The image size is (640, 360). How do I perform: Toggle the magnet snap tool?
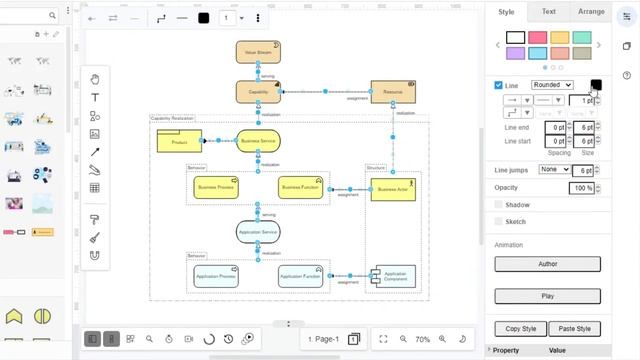coord(95,256)
